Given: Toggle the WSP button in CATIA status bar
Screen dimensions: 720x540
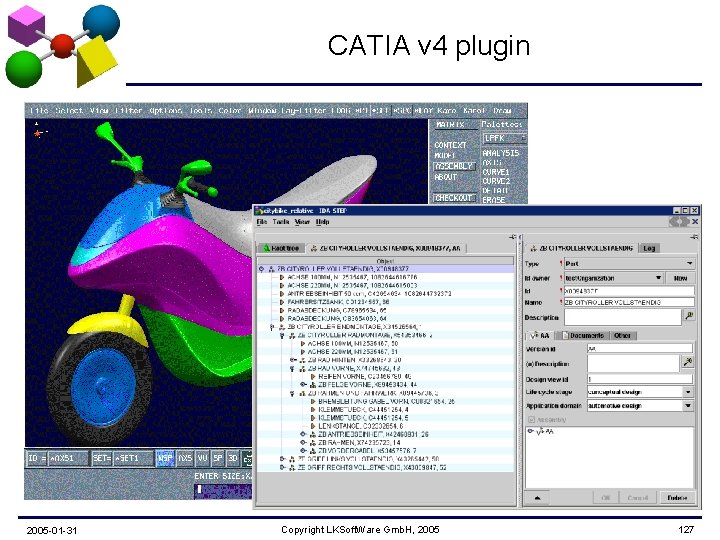Looking at the screenshot, I should tap(165, 458).
